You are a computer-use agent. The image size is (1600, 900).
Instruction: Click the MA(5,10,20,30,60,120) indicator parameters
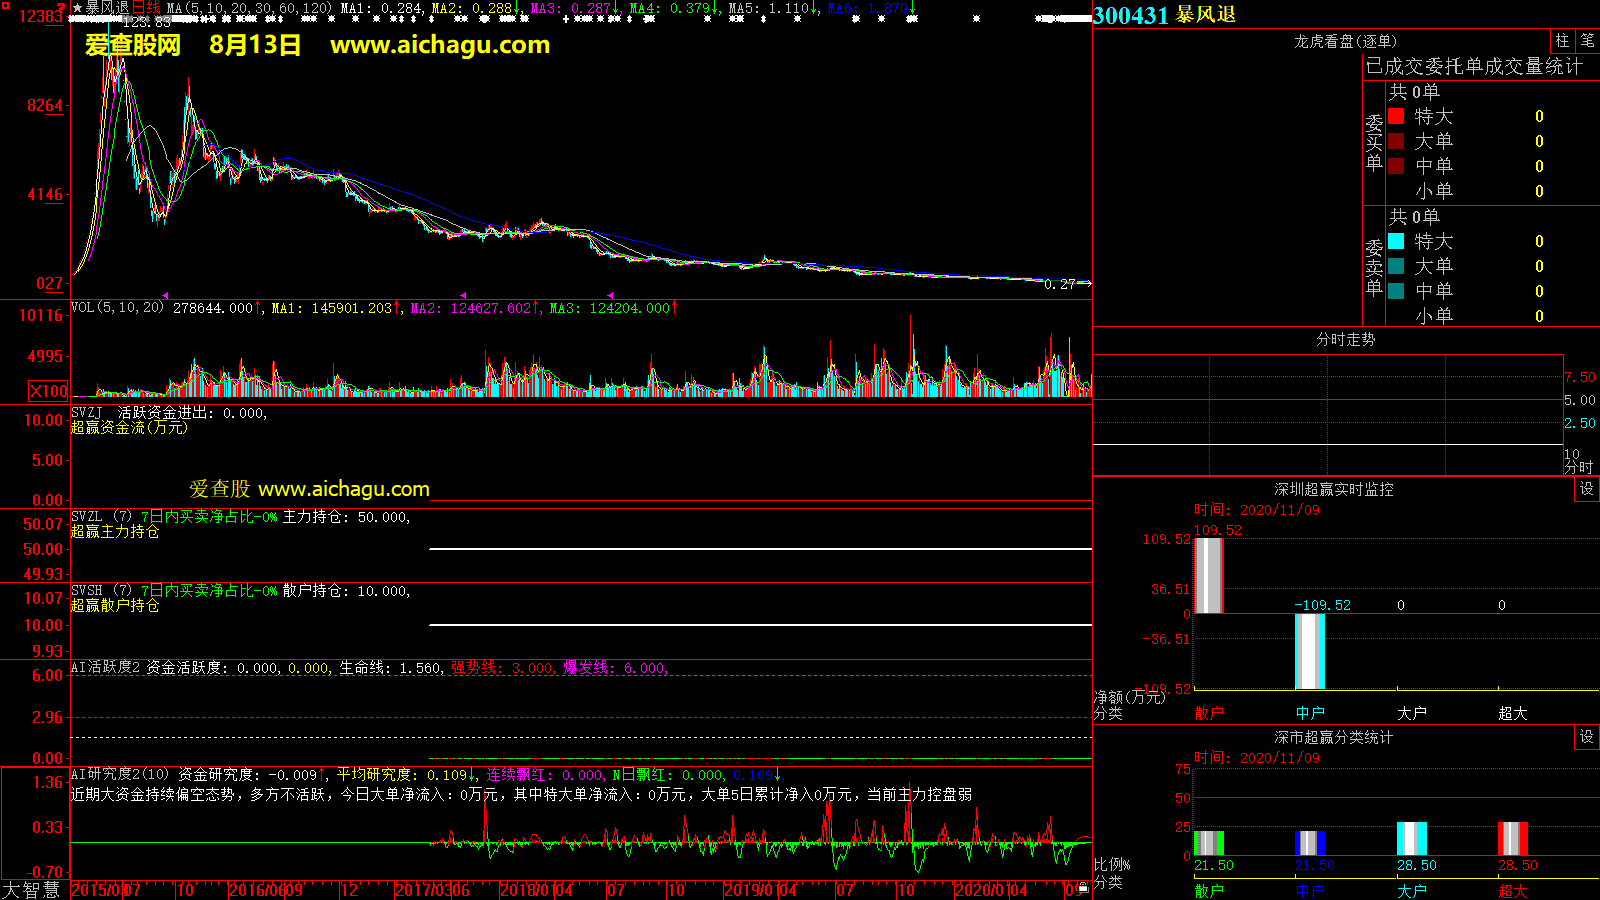[250, 8]
